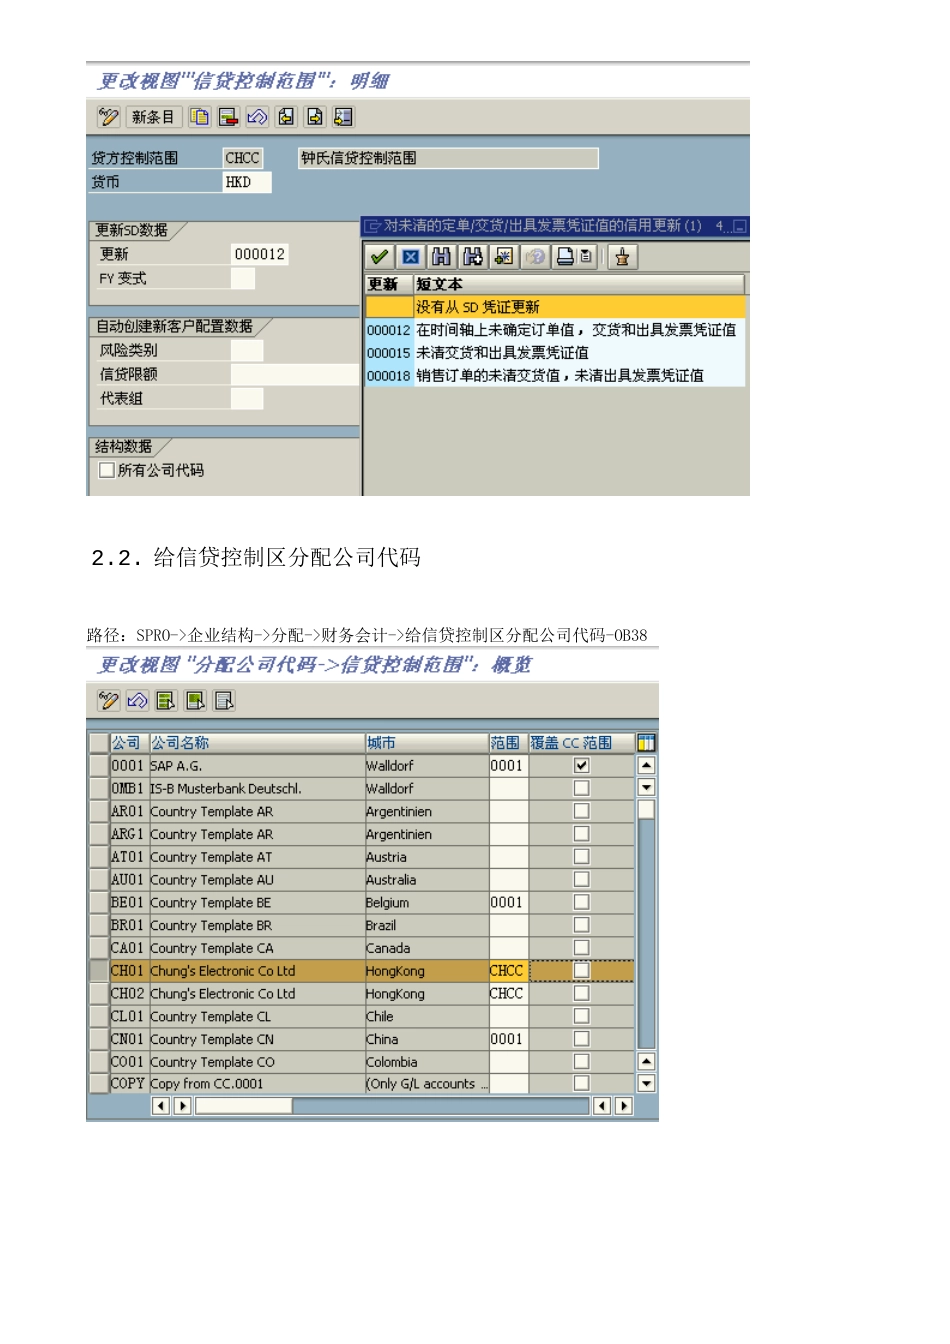Image resolution: width=950 pixels, height=1344 pixels.
Task: Click the new selection icon in popup toolbar
Action: [x=503, y=257]
